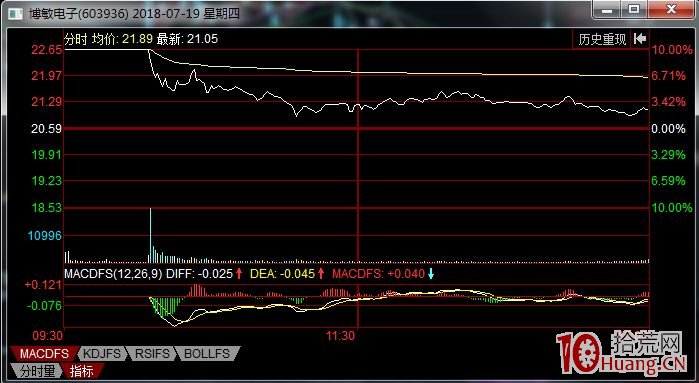Click the 11:30 time marker on the axis

pyautogui.click(x=341, y=336)
